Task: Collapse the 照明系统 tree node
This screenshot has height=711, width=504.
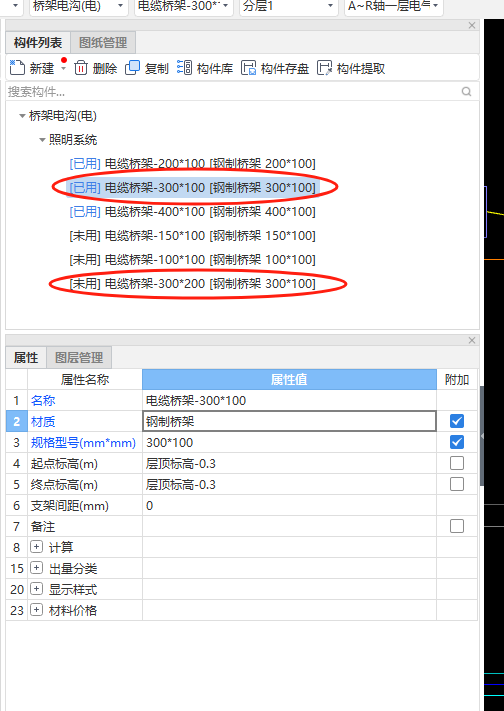Action: tap(42, 140)
